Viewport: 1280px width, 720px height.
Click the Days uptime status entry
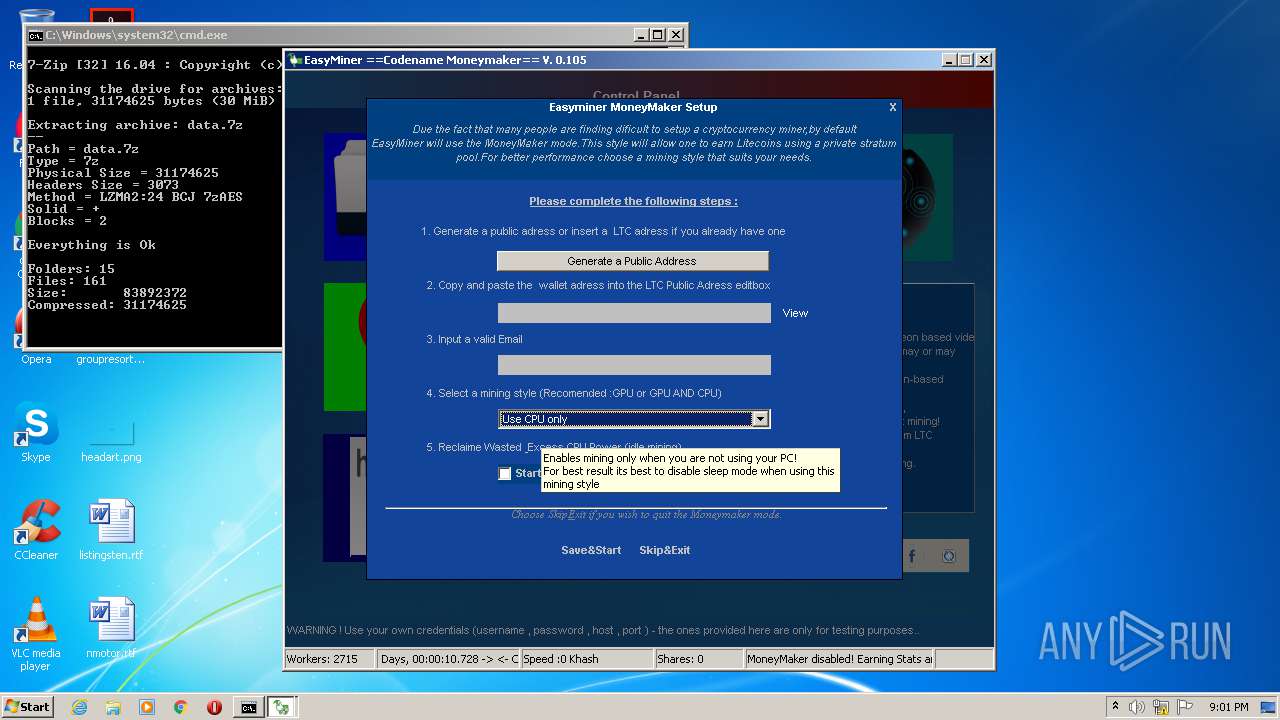448,659
